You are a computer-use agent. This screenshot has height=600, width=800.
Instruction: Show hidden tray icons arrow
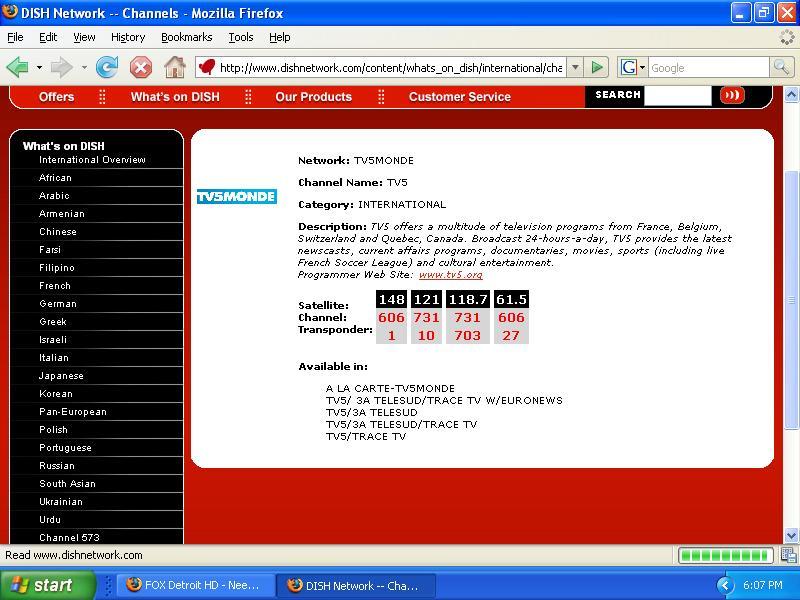[724, 585]
